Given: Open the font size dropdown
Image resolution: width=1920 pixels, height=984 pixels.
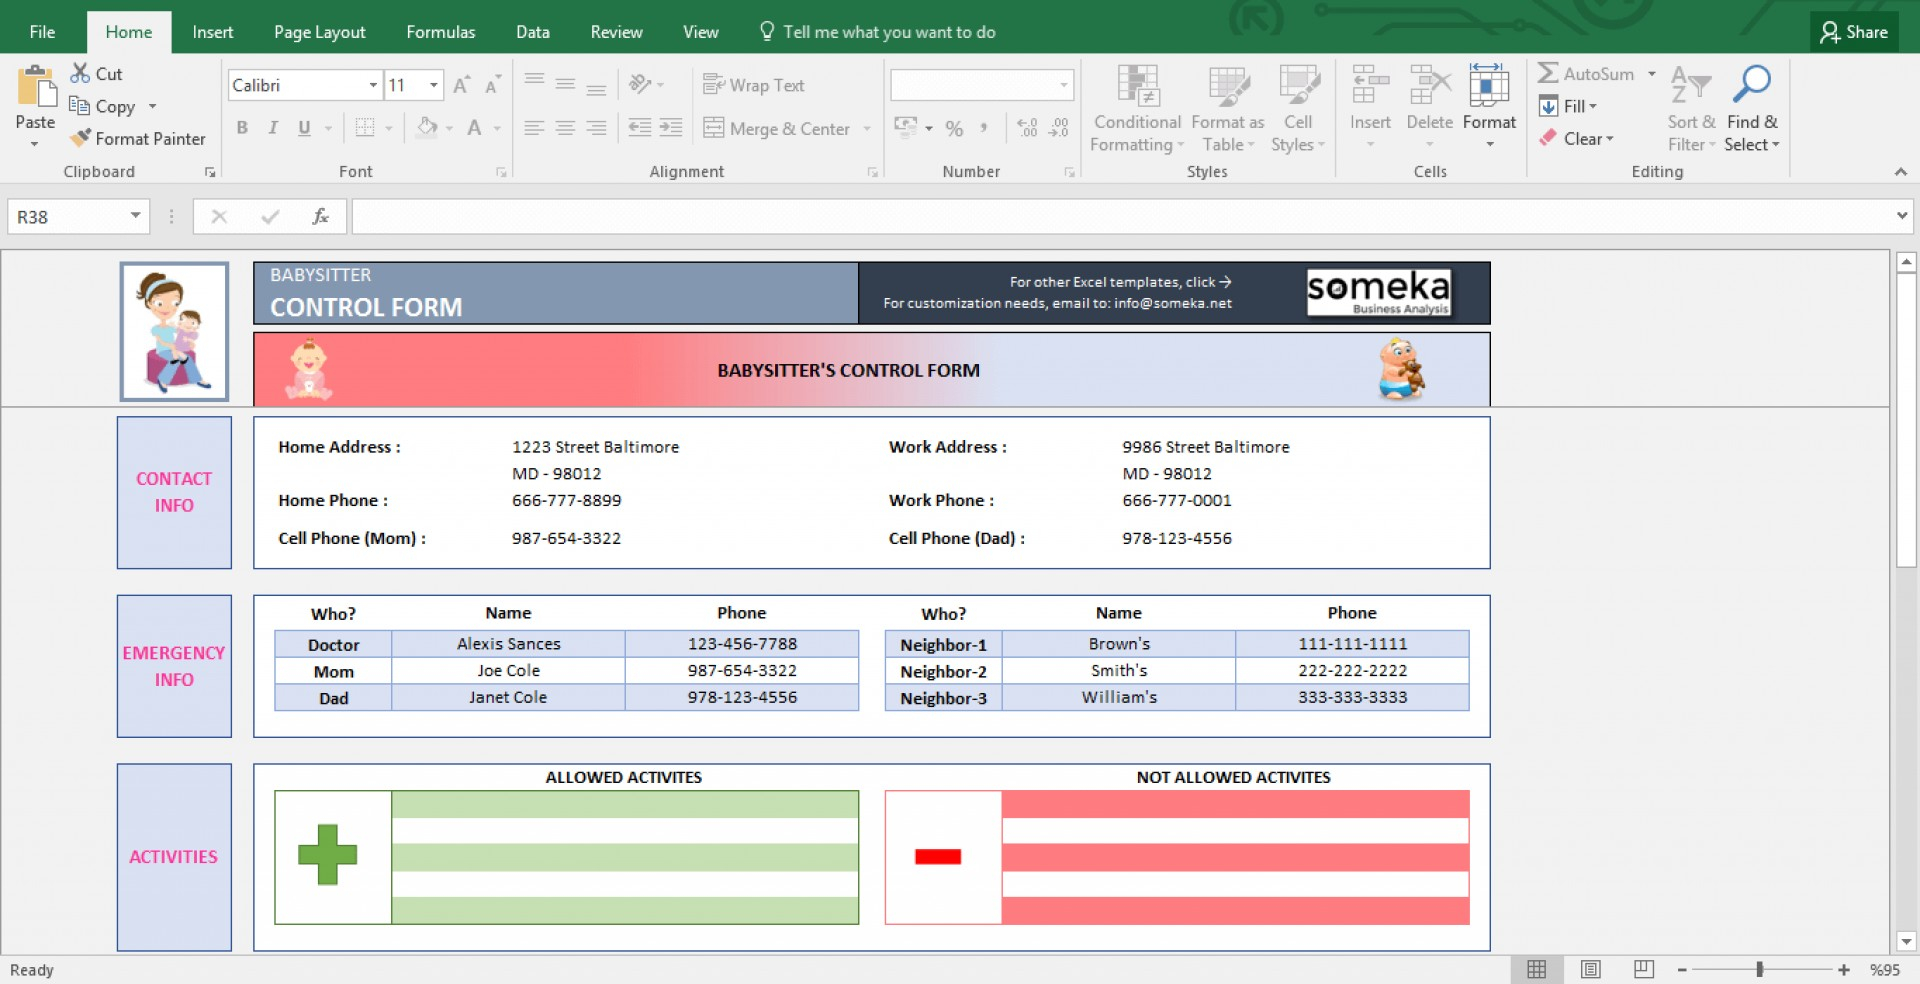Looking at the screenshot, I should 434,85.
